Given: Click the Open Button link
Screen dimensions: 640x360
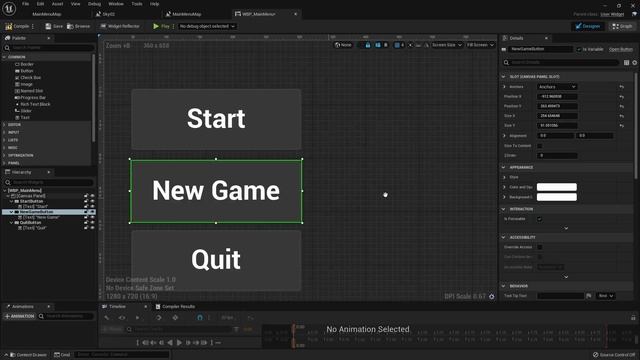Looking at the screenshot, I should click(620, 49).
